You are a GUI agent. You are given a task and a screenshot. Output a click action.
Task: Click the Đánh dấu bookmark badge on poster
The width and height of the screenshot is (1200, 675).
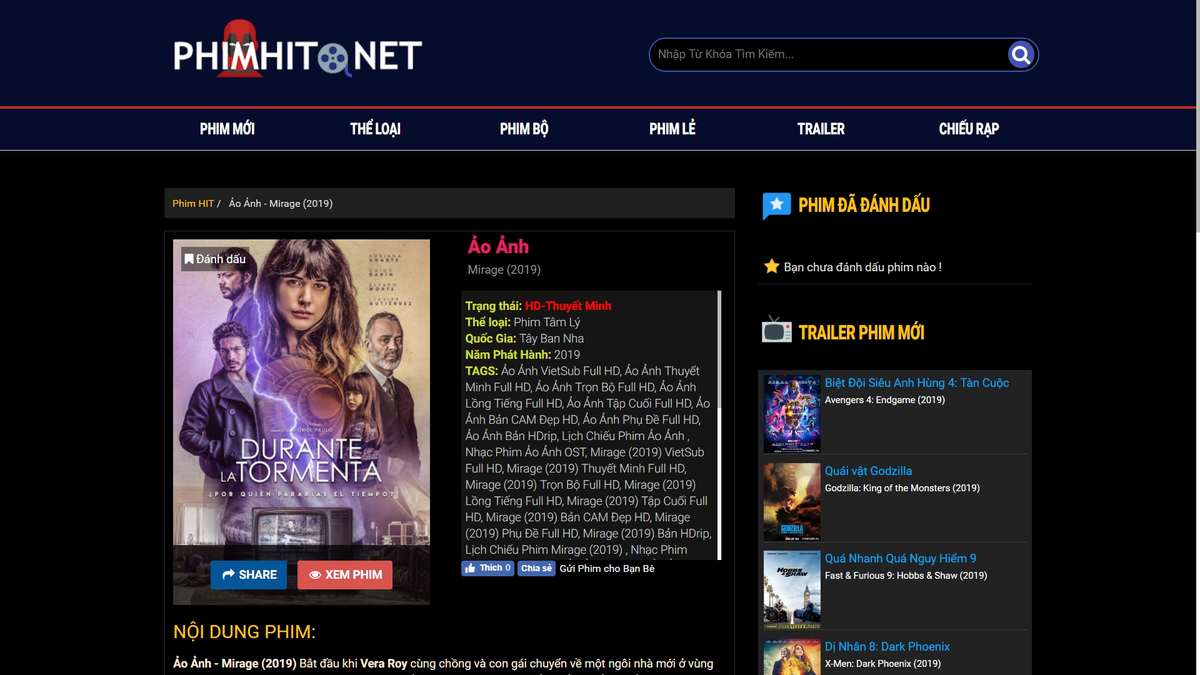215,259
